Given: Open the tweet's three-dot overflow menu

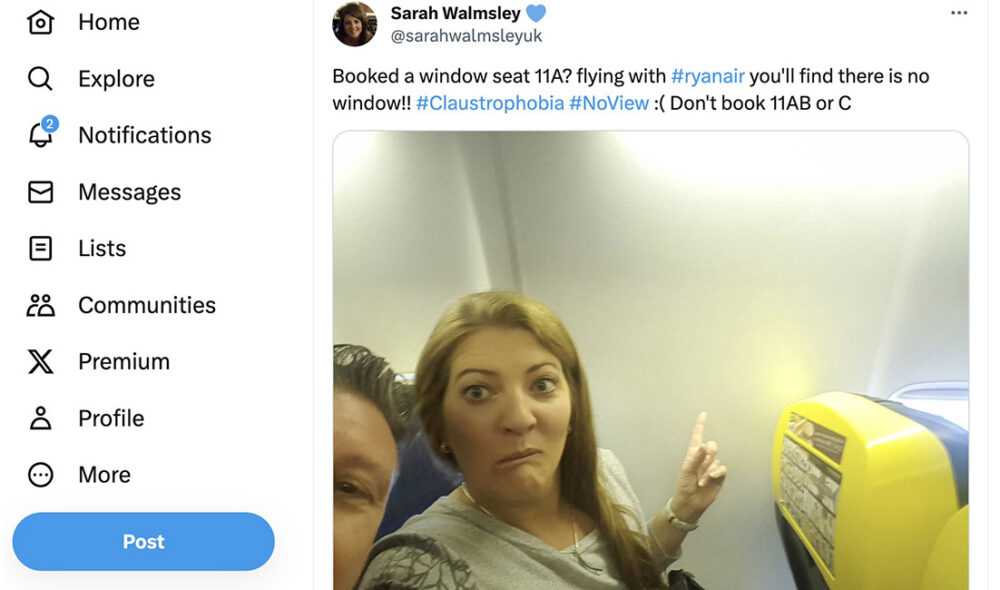Looking at the screenshot, I should (x=959, y=13).
